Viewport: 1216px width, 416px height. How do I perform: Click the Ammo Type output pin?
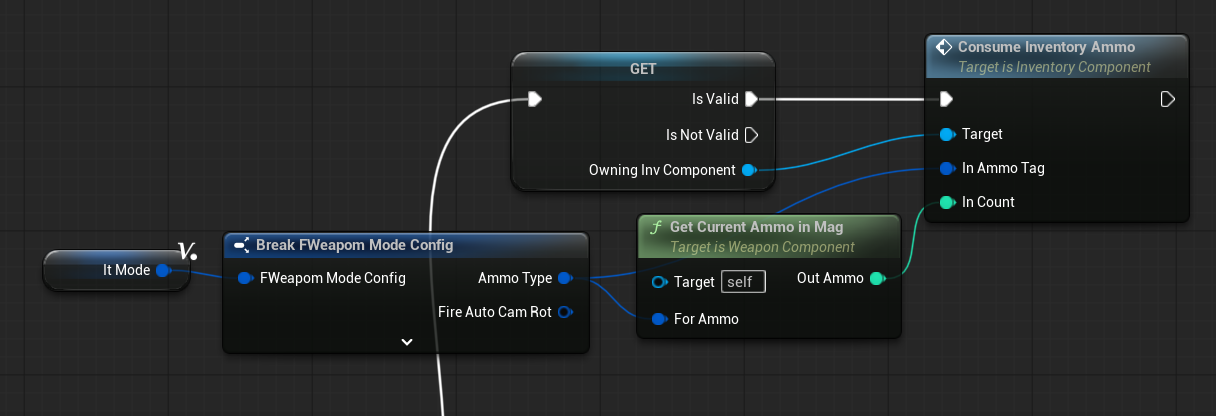point(565,278)
